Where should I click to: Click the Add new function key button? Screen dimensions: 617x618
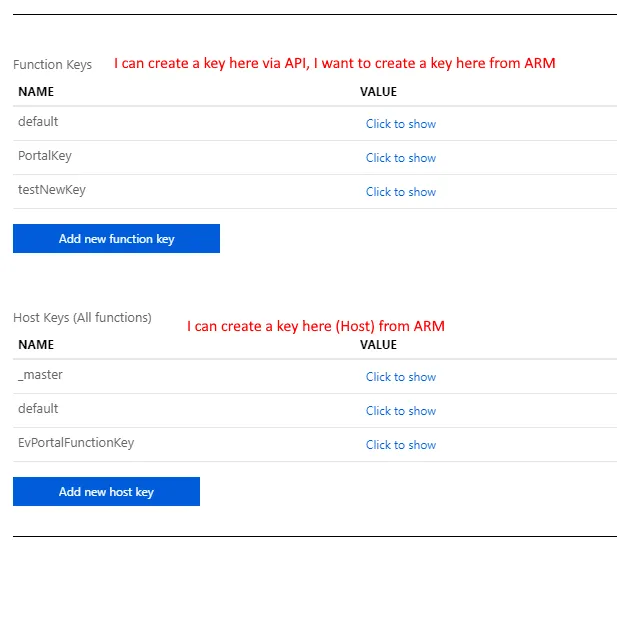[x=116, y=238]
